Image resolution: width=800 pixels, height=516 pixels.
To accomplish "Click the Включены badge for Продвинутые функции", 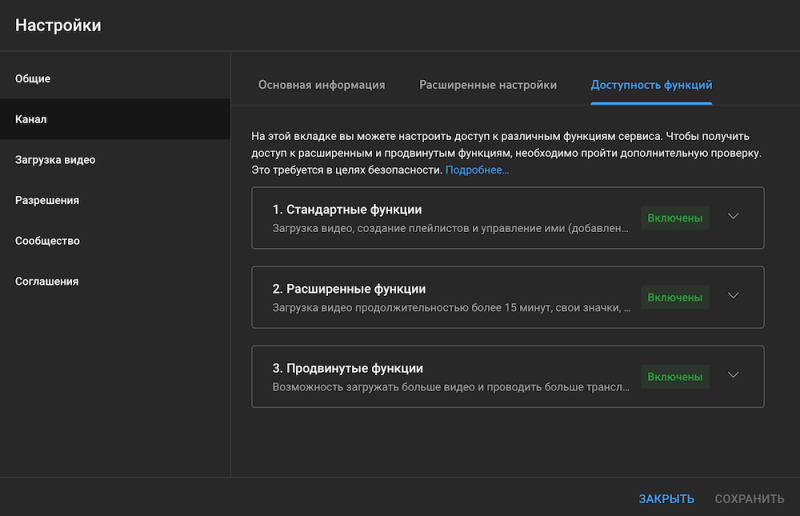I will (x=674, y=377).
